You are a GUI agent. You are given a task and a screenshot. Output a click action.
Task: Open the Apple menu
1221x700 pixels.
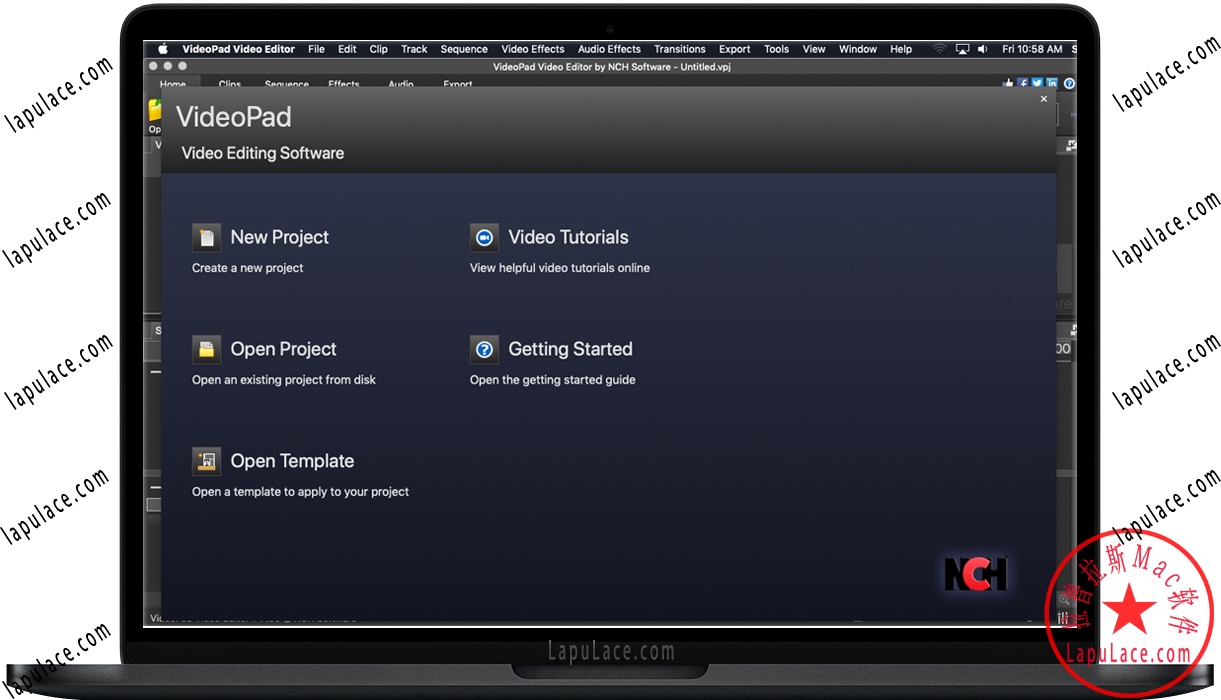162,48
